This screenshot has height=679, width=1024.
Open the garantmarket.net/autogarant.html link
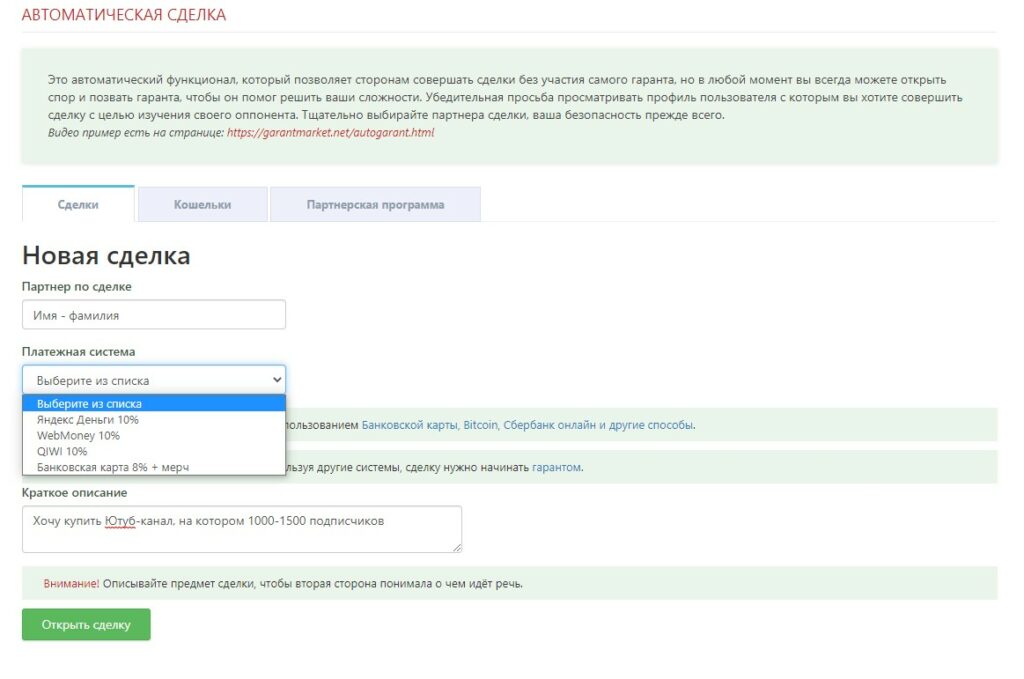(330, 132)
